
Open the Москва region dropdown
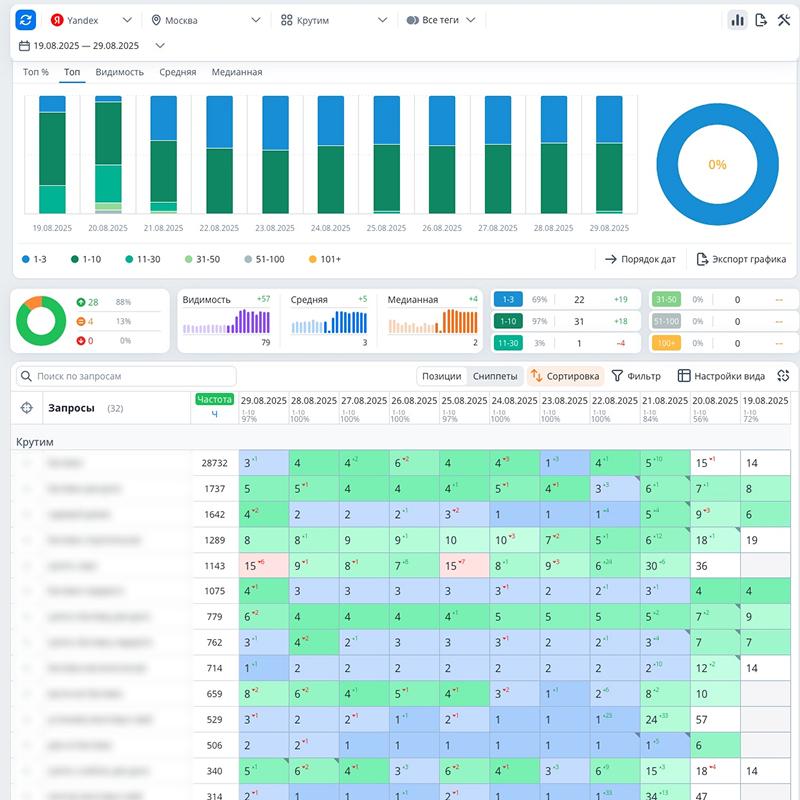[205, 20]
